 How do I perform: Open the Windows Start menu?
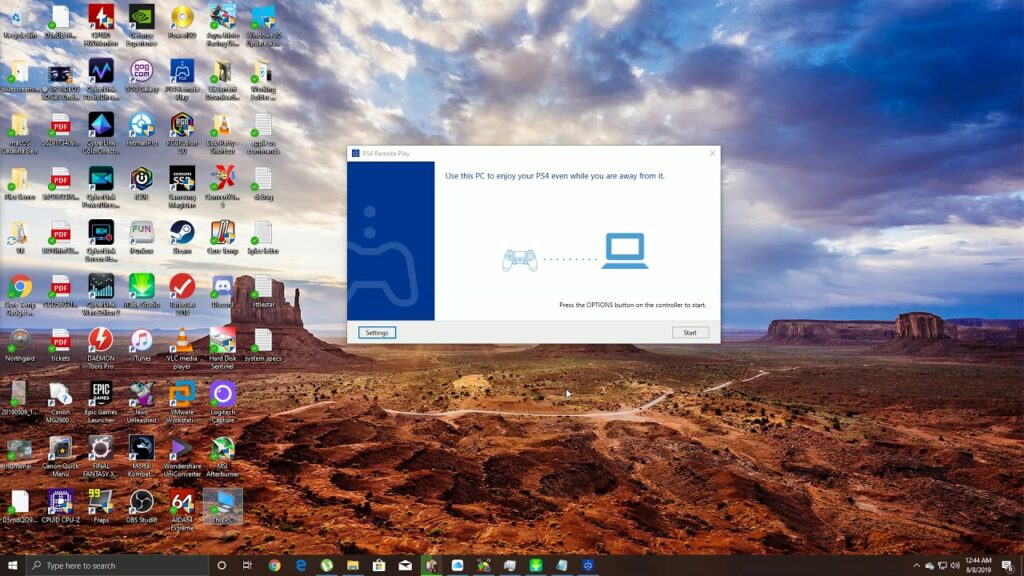[x=10, y=565]
